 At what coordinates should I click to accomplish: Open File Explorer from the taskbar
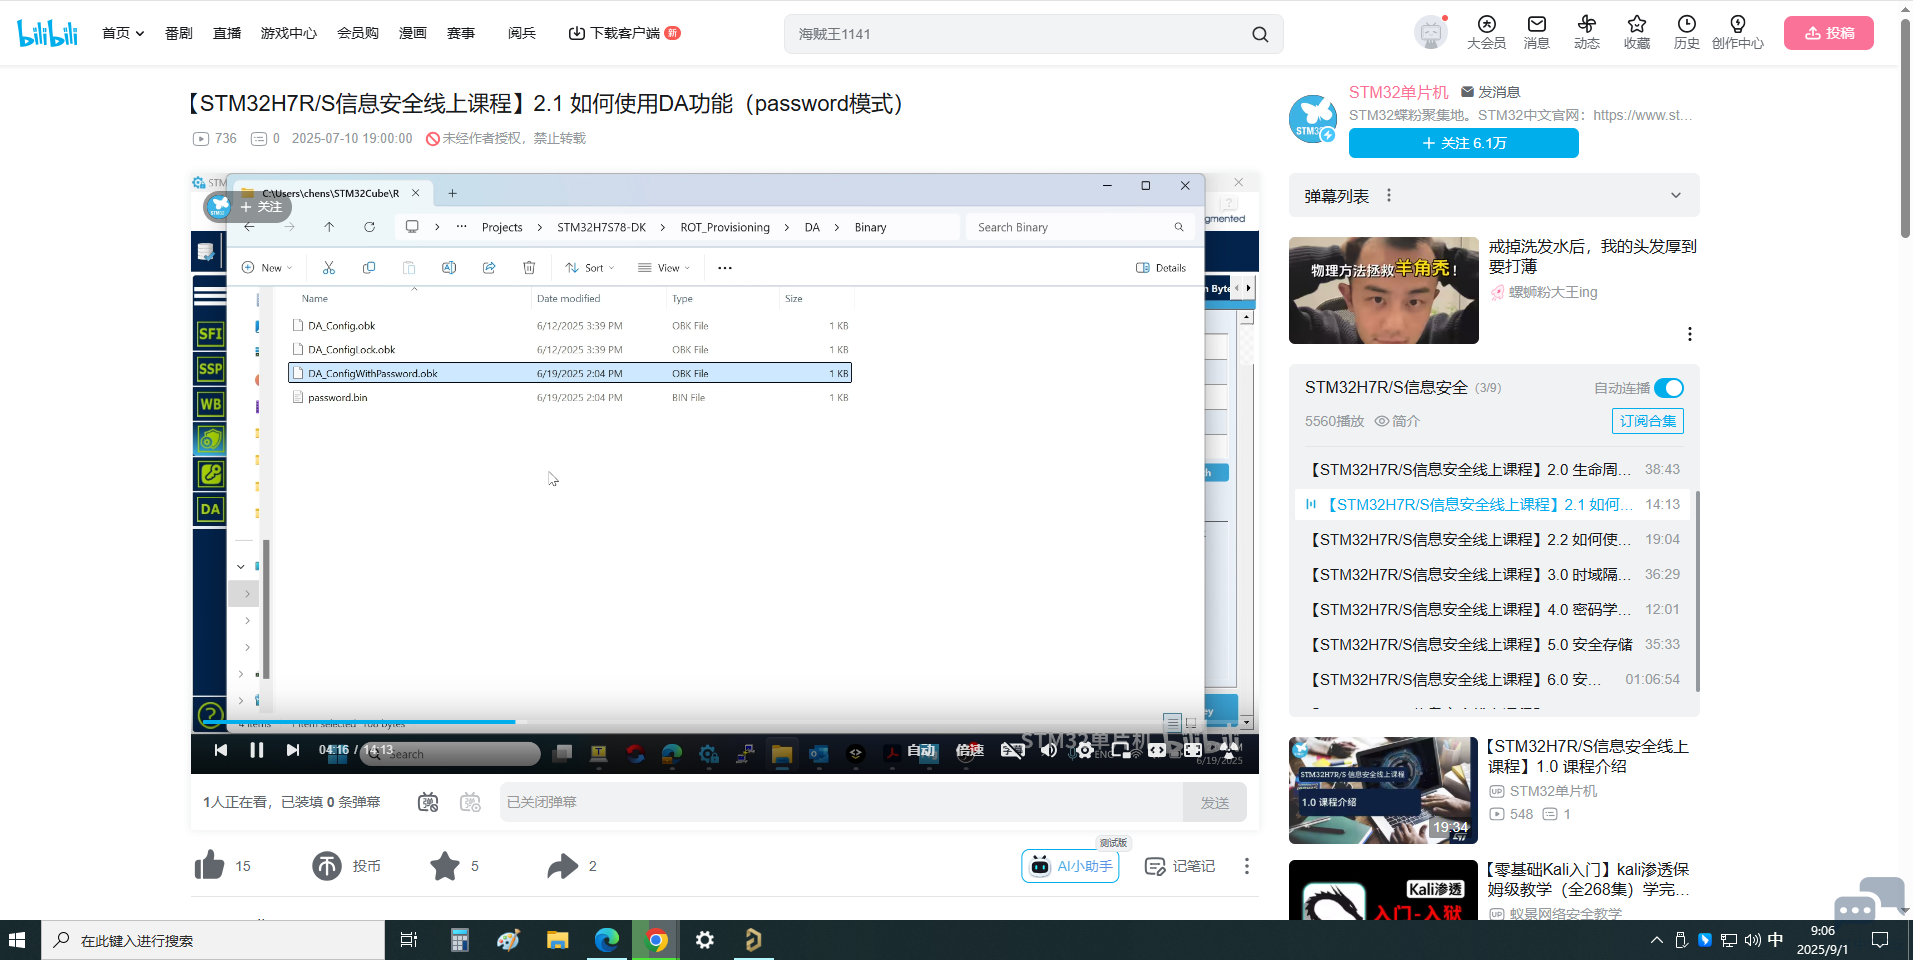click(x=558, y=940)
